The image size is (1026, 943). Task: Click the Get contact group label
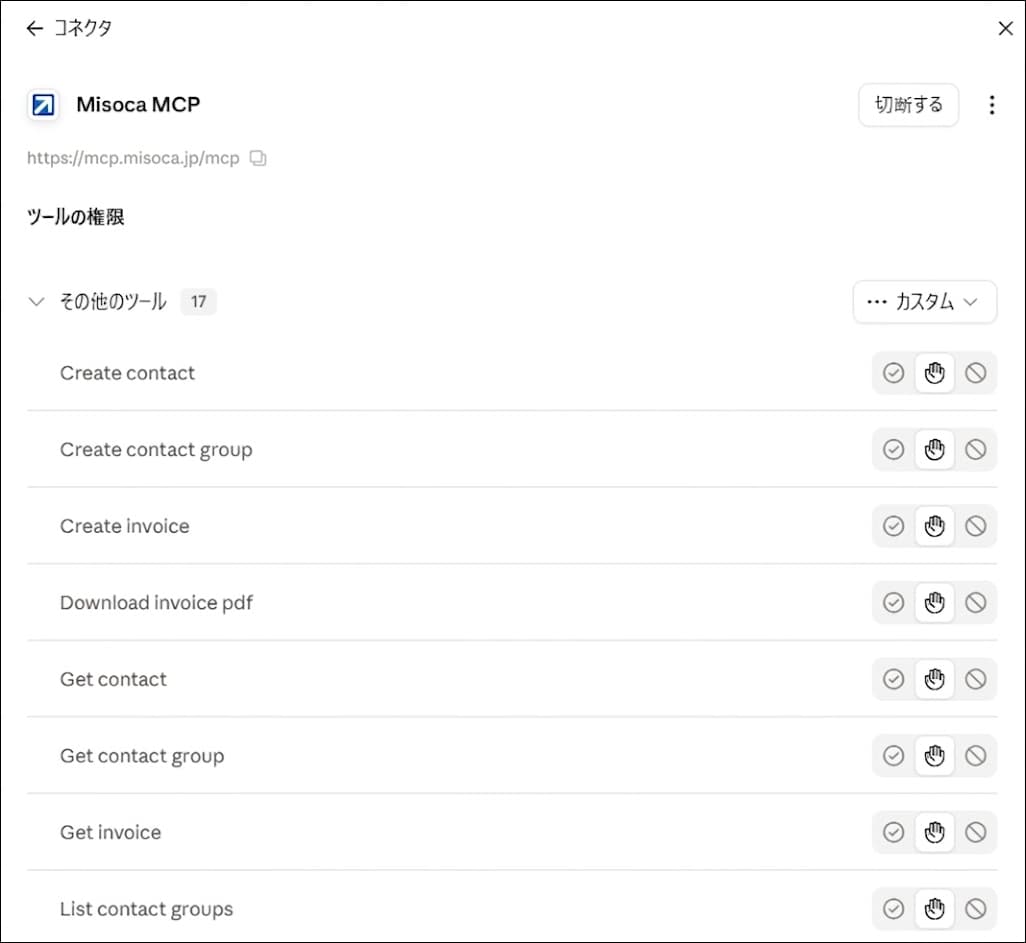point(142,756)
